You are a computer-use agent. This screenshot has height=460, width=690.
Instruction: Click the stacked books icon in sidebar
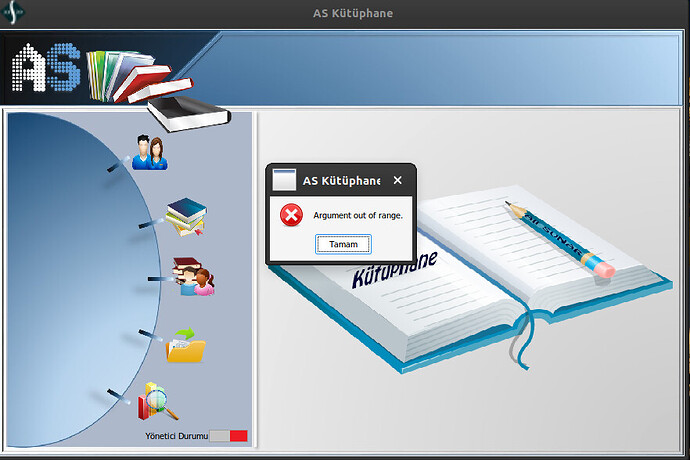(185, 218)
